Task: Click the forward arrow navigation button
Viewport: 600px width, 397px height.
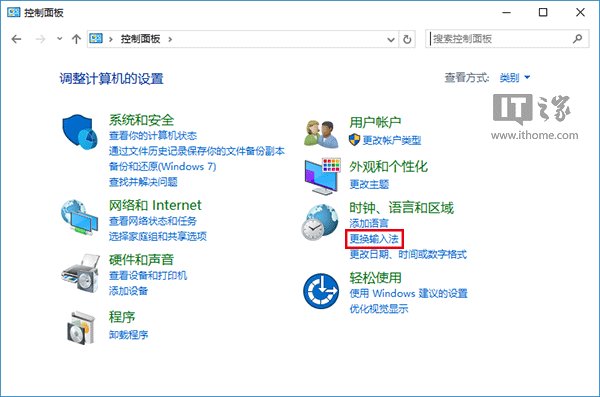Action: pyautogui.click(x=40, y=39)
